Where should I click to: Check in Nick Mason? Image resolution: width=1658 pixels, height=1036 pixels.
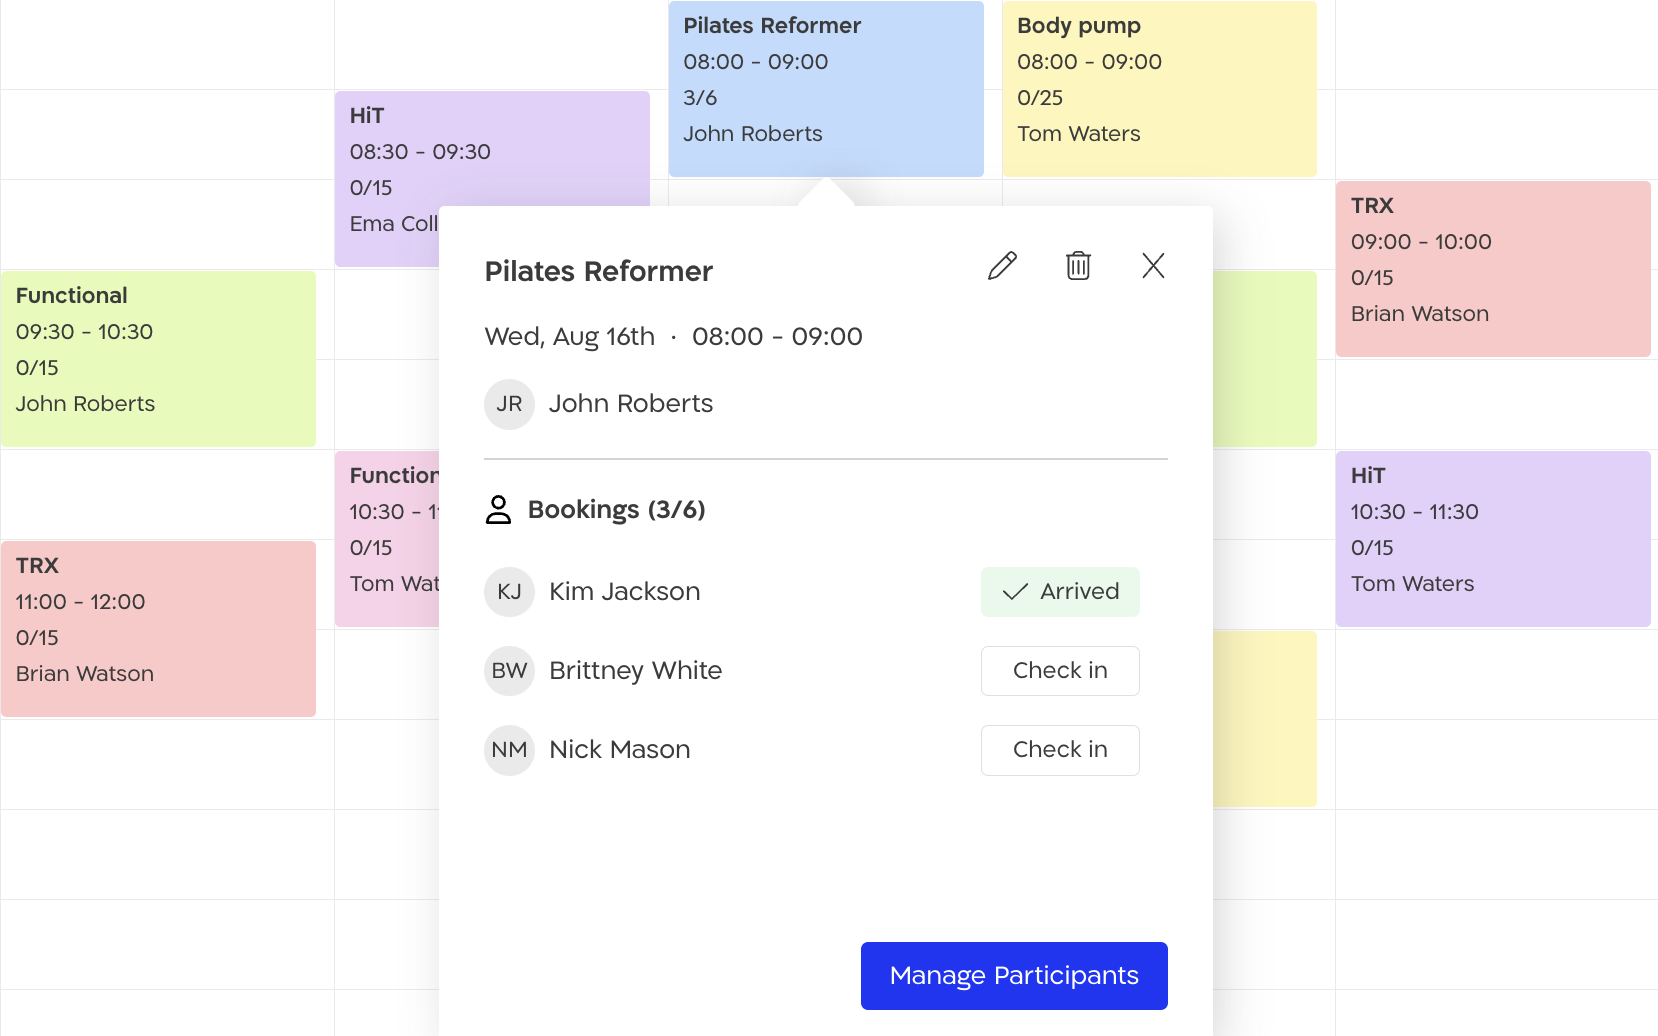point(1059,750)
